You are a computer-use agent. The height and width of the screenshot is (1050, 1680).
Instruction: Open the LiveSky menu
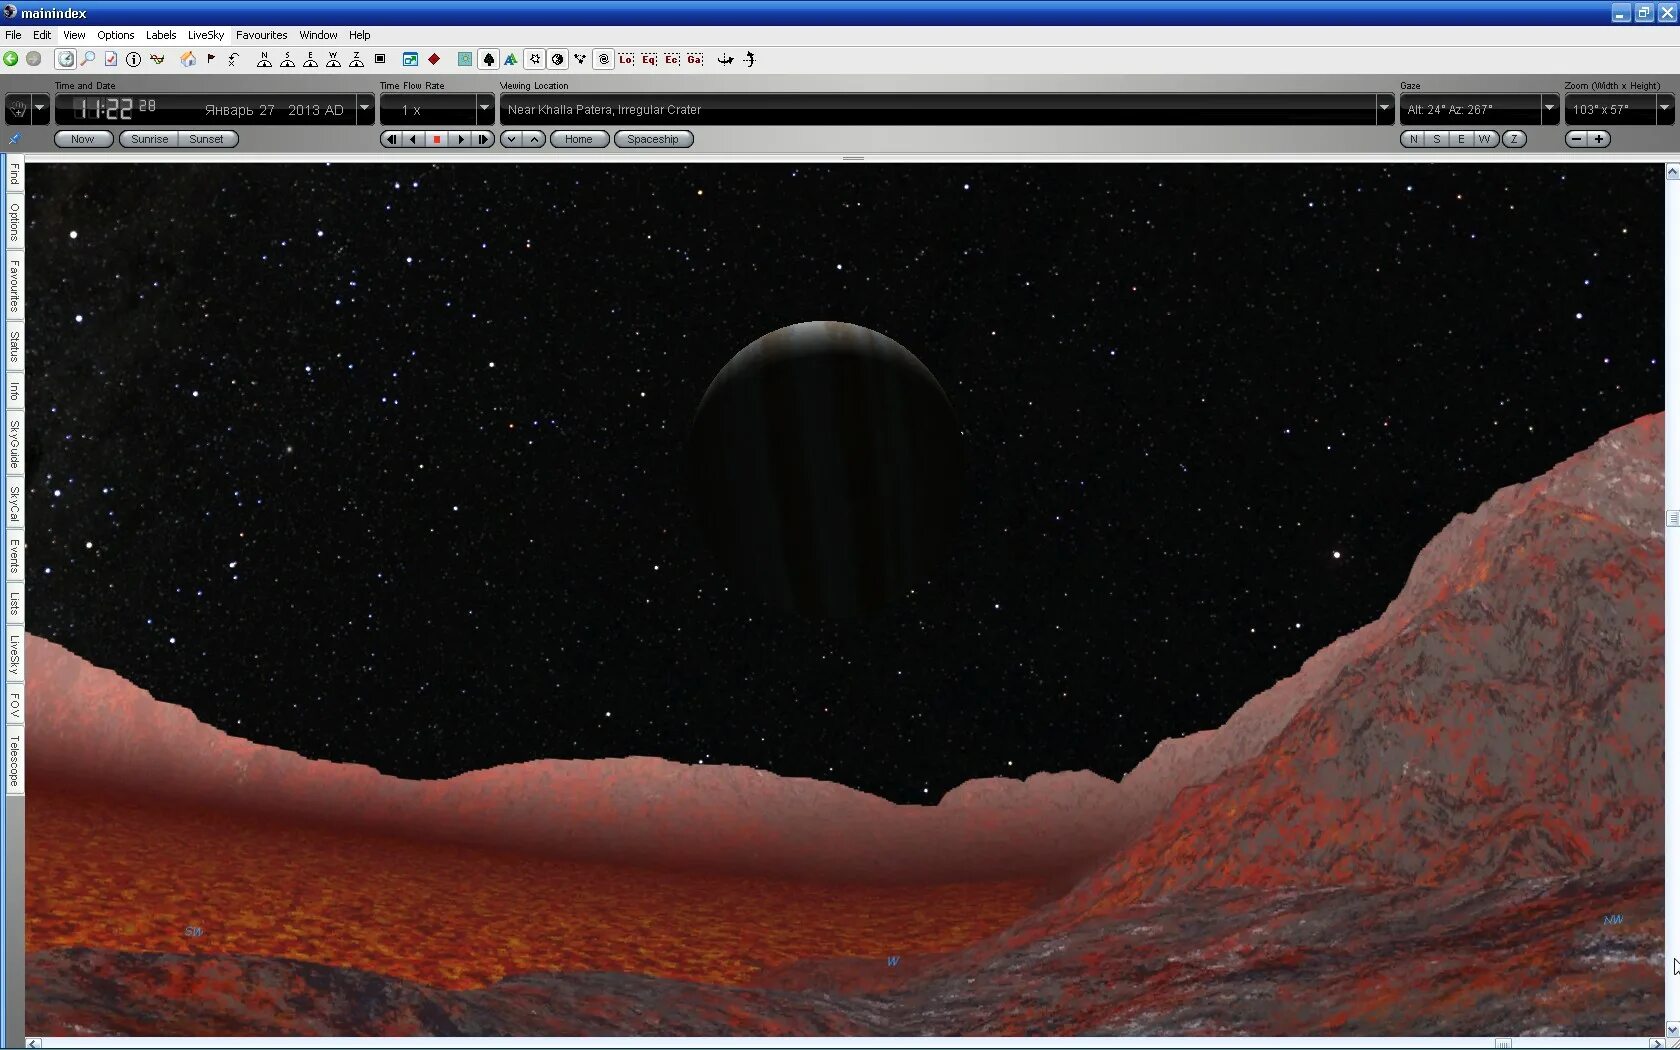pos(206,35)
